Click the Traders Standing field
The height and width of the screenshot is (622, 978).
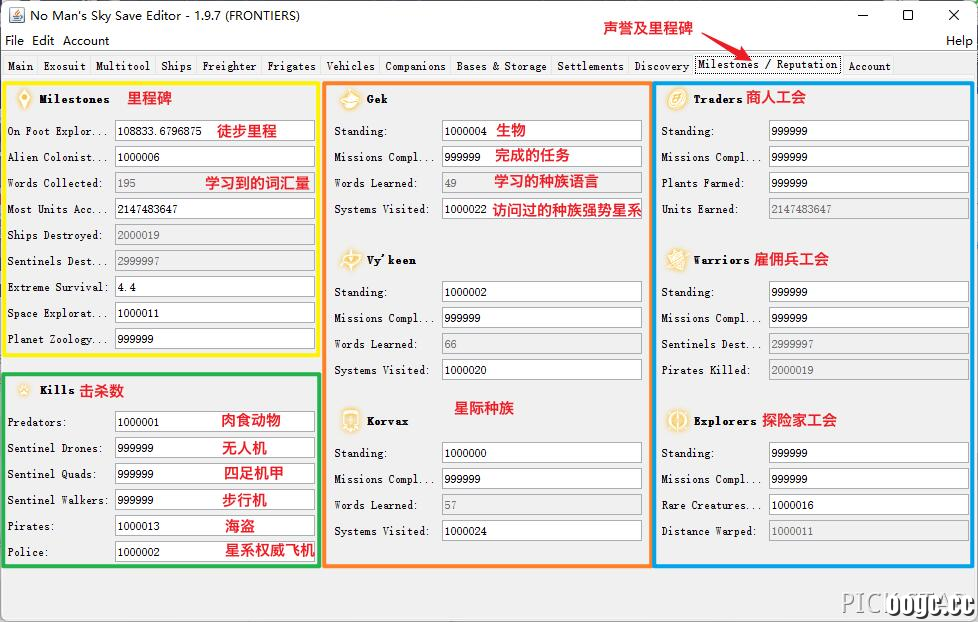[x=869, y=131]
